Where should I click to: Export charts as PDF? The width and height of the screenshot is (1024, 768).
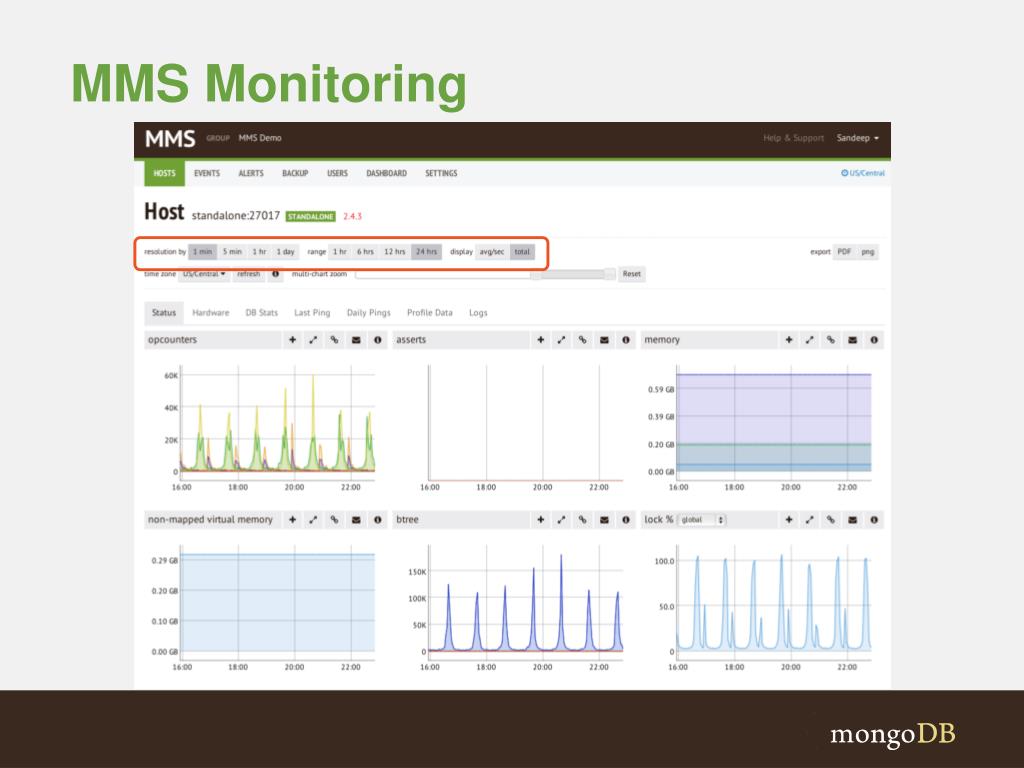[x=844, y=252]
